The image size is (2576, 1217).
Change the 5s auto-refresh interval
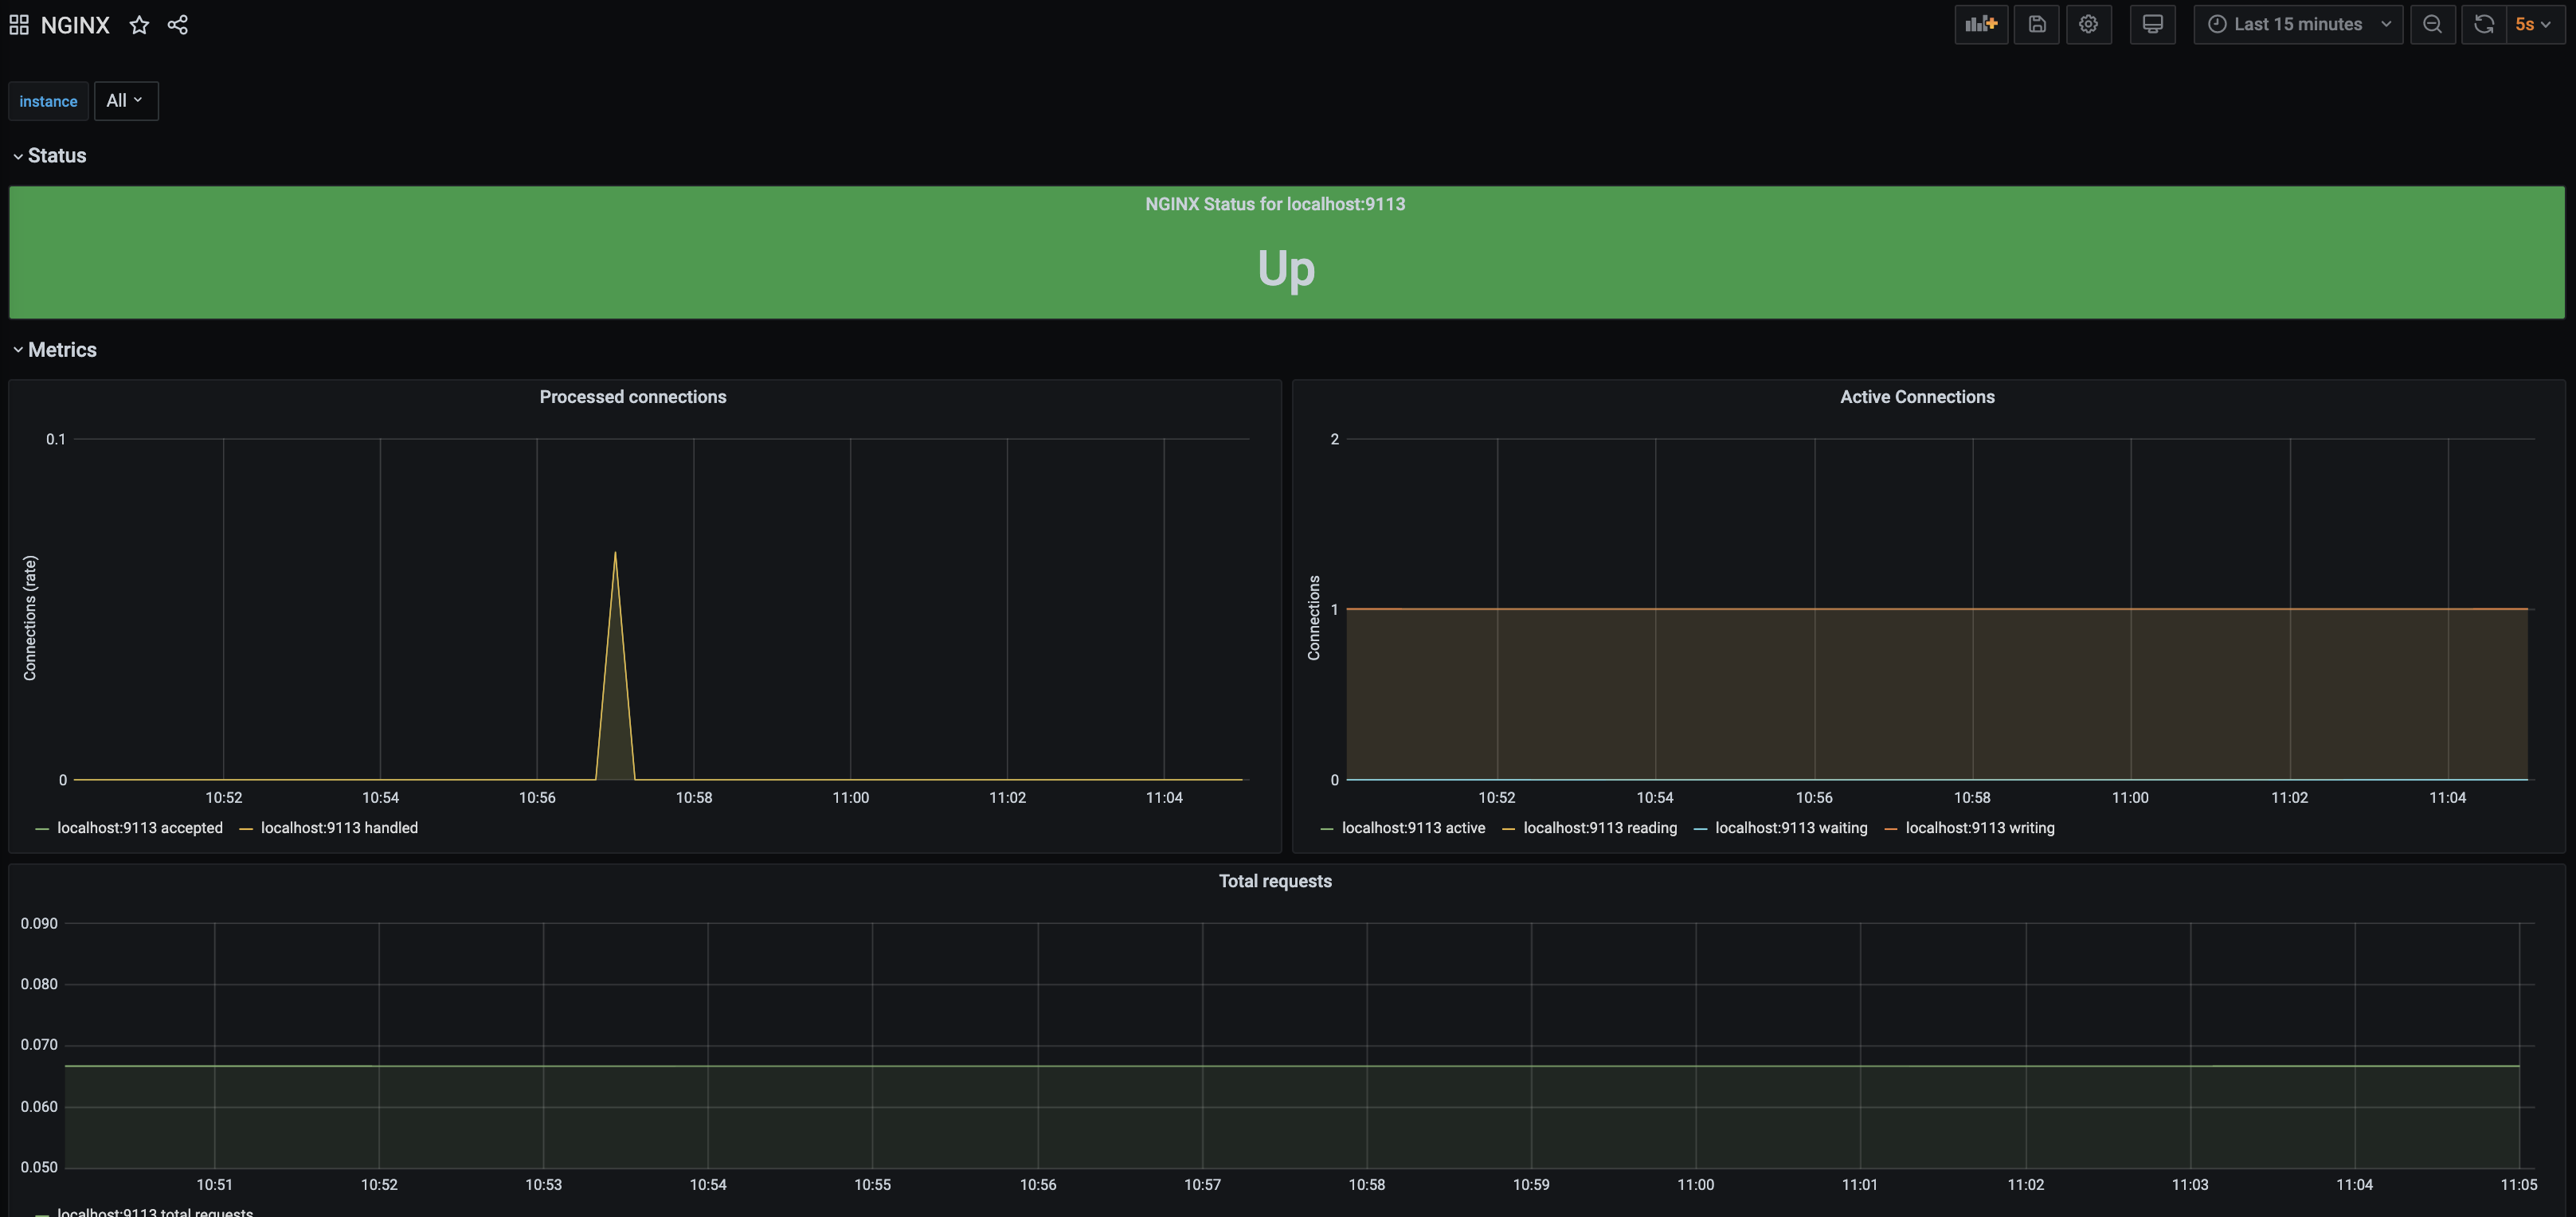2534,23
